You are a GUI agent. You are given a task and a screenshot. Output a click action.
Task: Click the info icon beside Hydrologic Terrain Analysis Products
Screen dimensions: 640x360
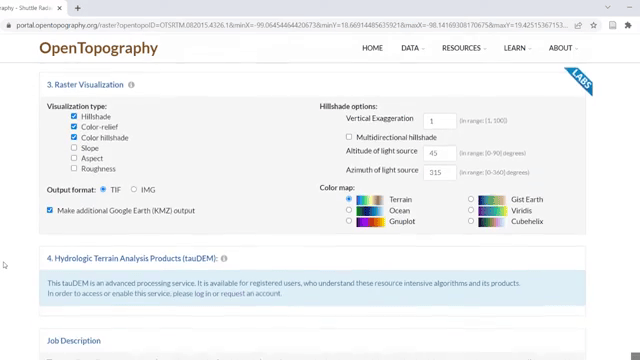224,258
